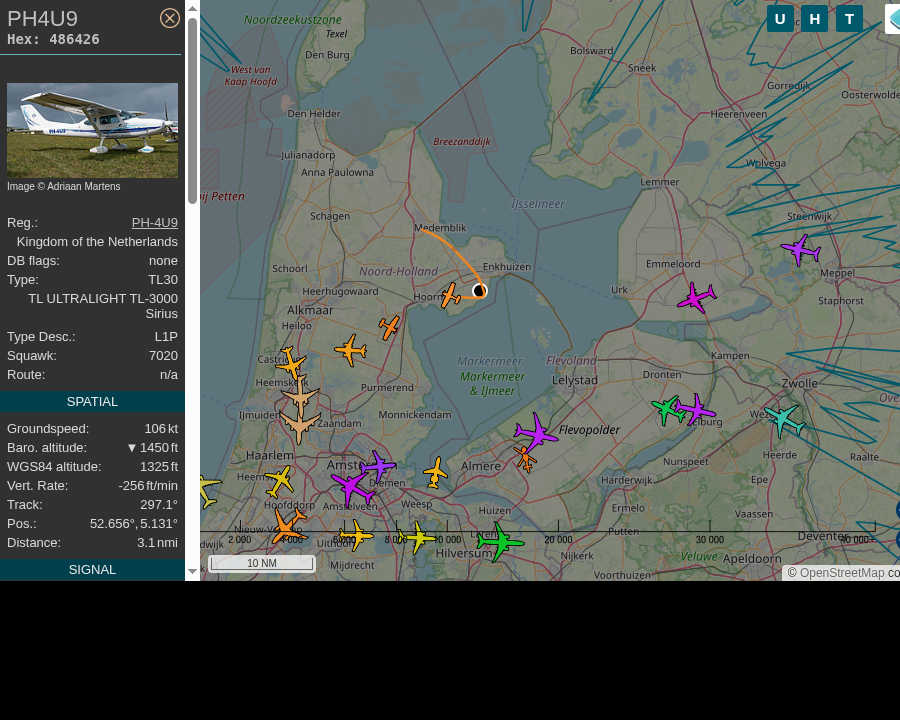Click the orange jet below Hoofddorp
Viewport: 900px width, 720px height.
[x=288, y=527]
